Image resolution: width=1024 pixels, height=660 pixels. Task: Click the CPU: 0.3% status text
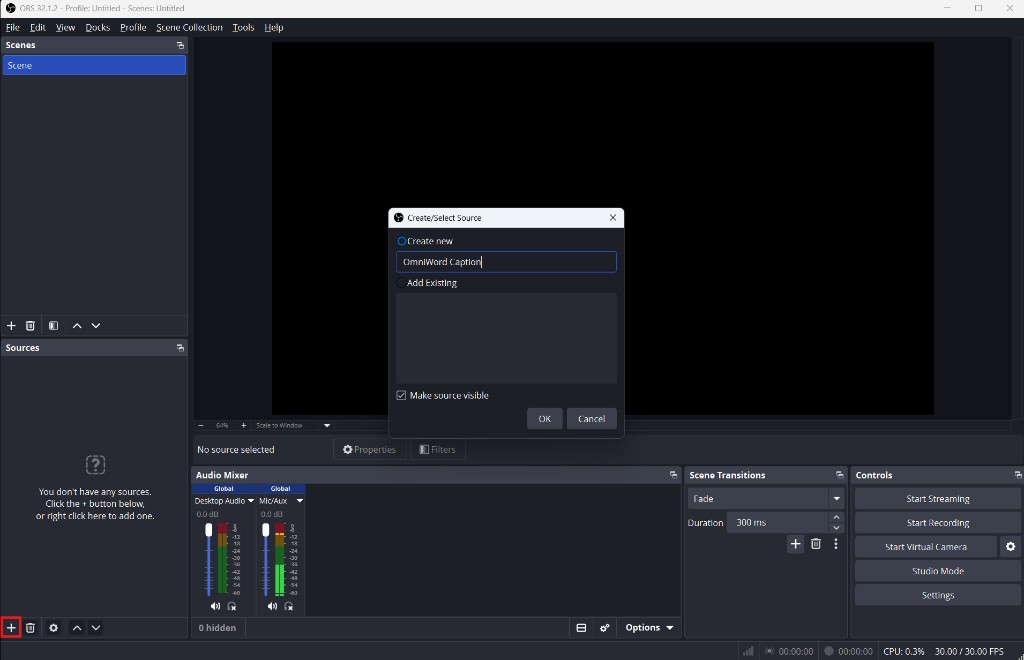pos(904,652)
